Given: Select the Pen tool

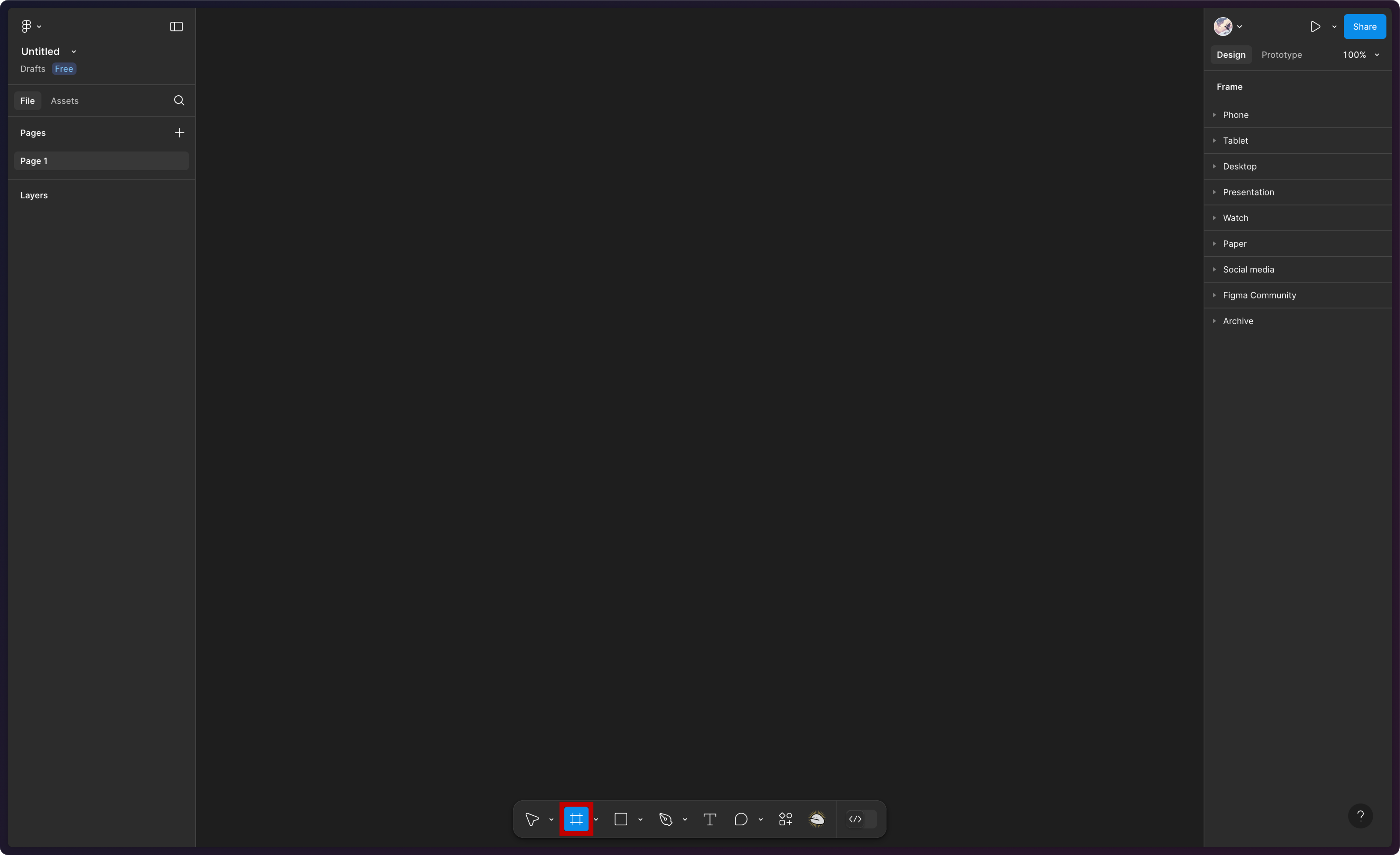Looking at the screenshot, I should pyautogui.click(x=665, y=819).
